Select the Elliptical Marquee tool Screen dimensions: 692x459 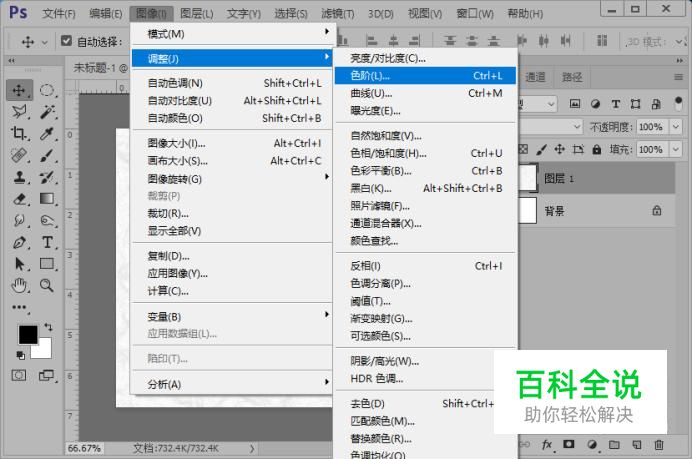pos(47,90)
